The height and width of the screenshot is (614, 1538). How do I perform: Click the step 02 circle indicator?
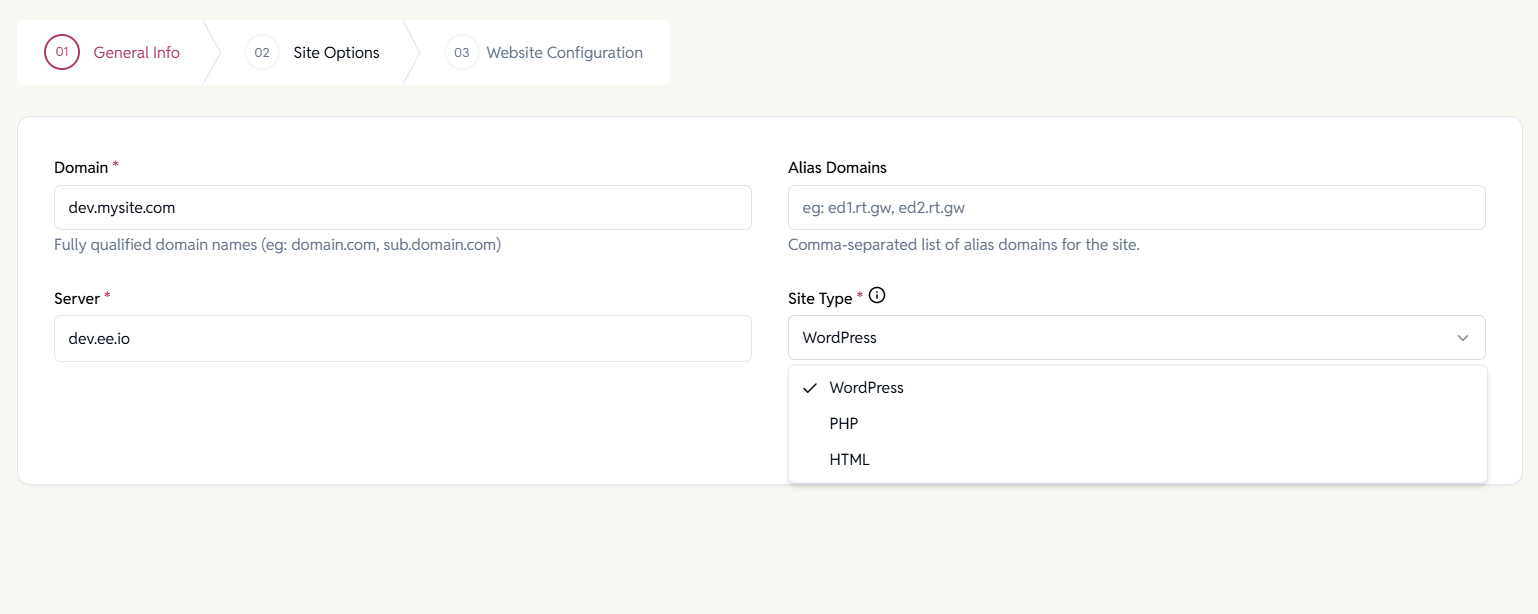[262, 52]
